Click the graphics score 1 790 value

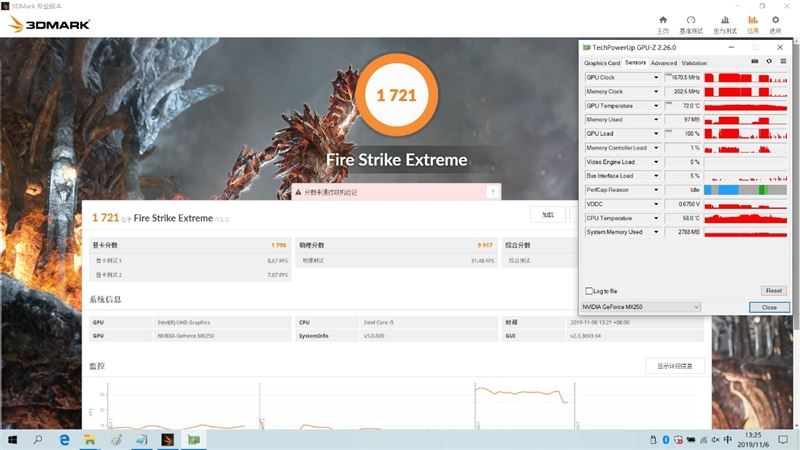279,245
